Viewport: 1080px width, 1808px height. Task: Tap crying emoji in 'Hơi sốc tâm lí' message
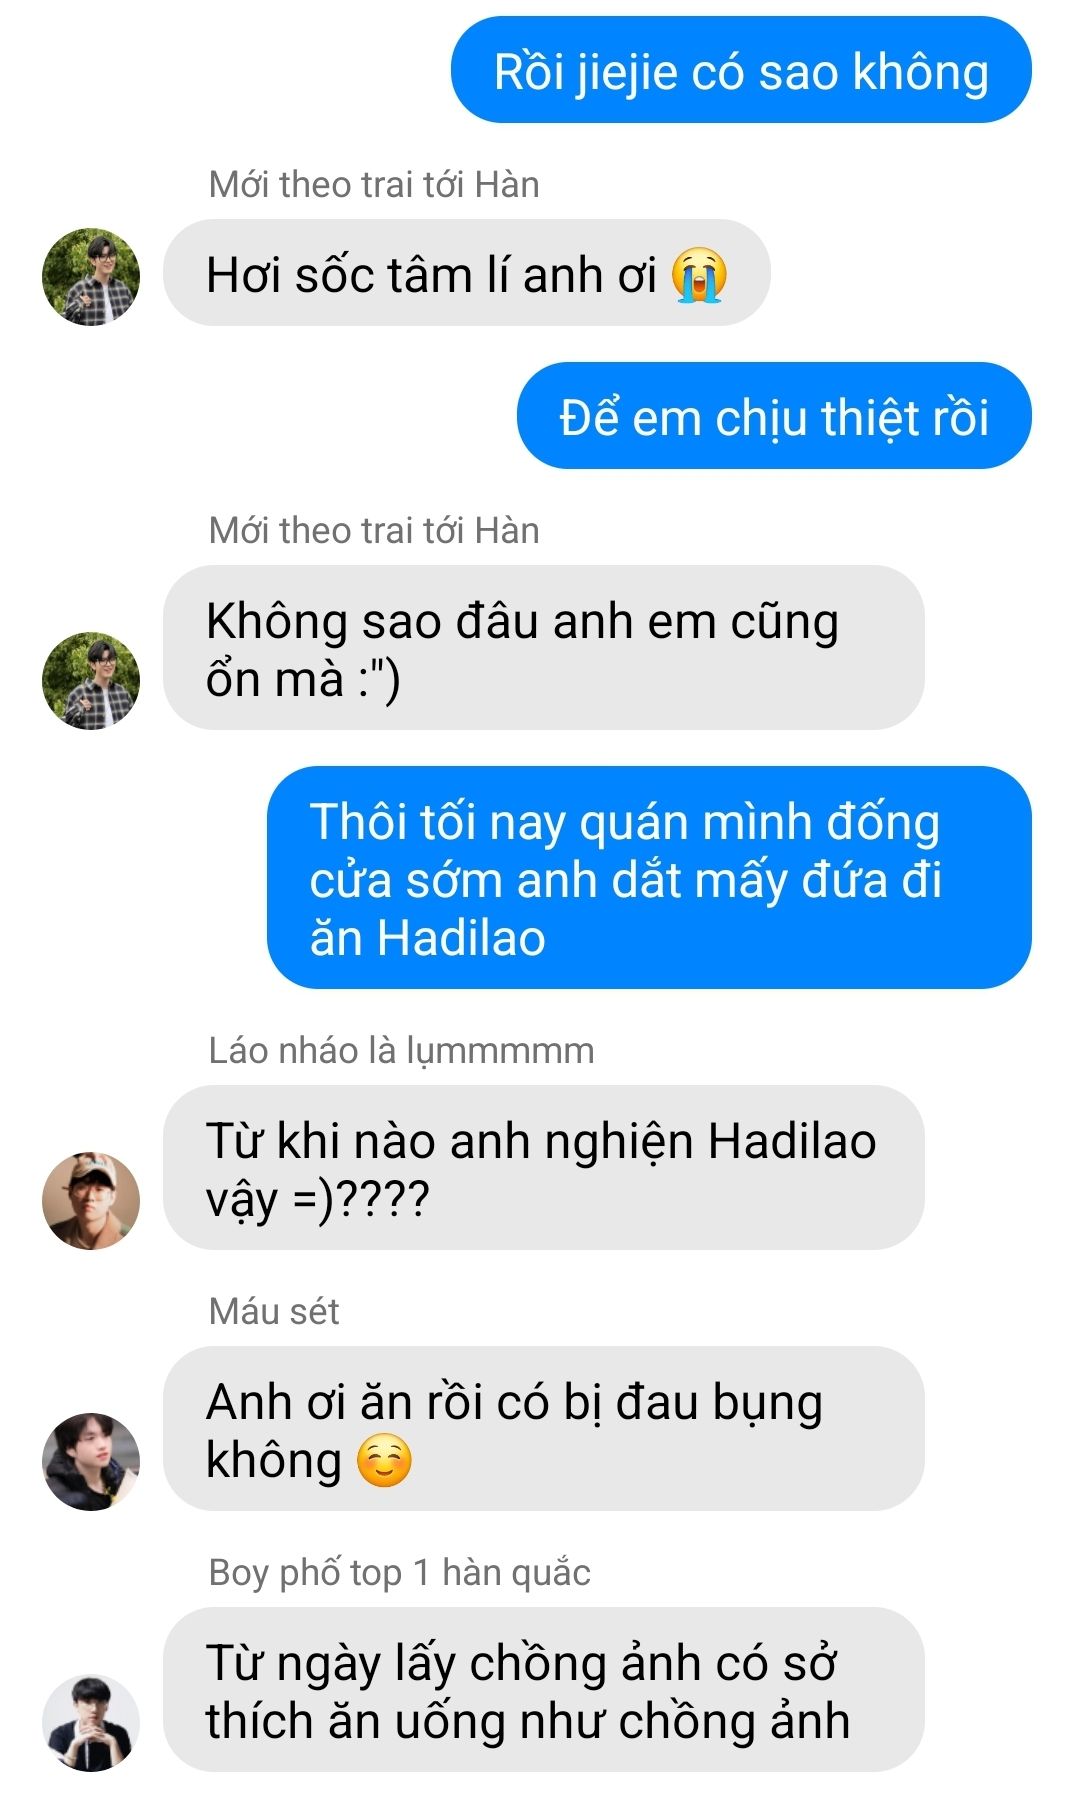tap(699, 274)
